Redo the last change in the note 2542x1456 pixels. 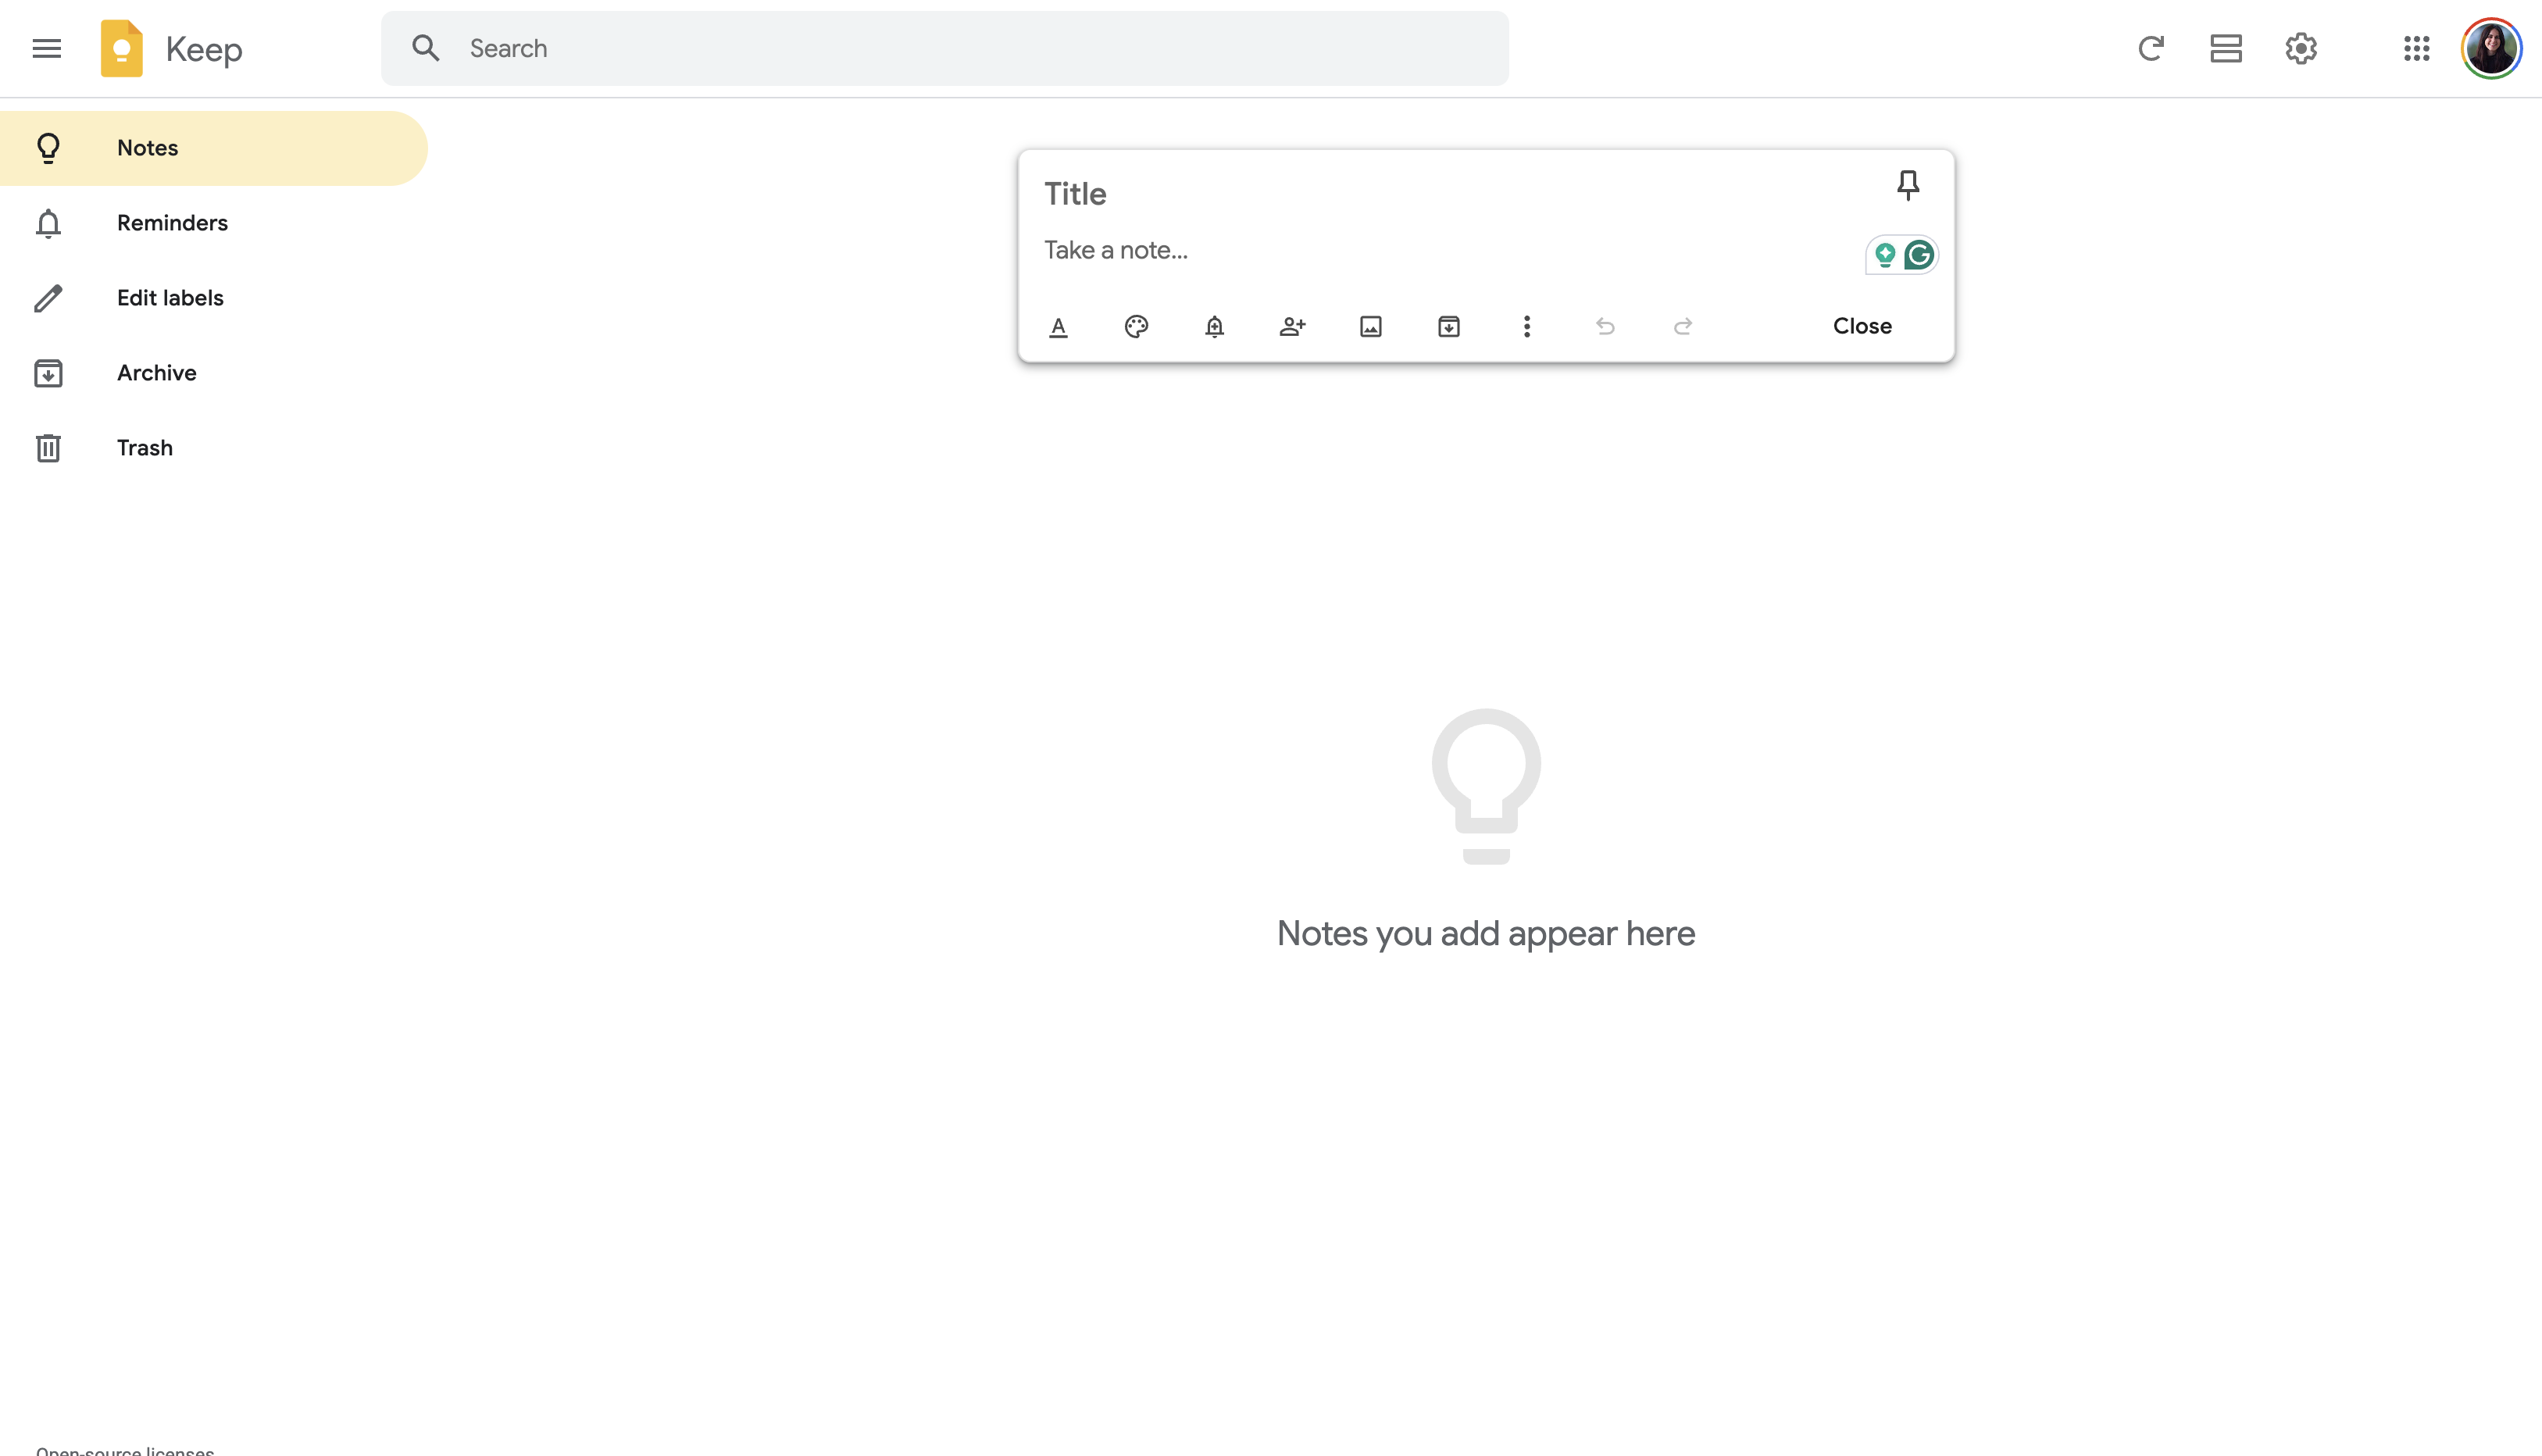[x=1683, y=326]
